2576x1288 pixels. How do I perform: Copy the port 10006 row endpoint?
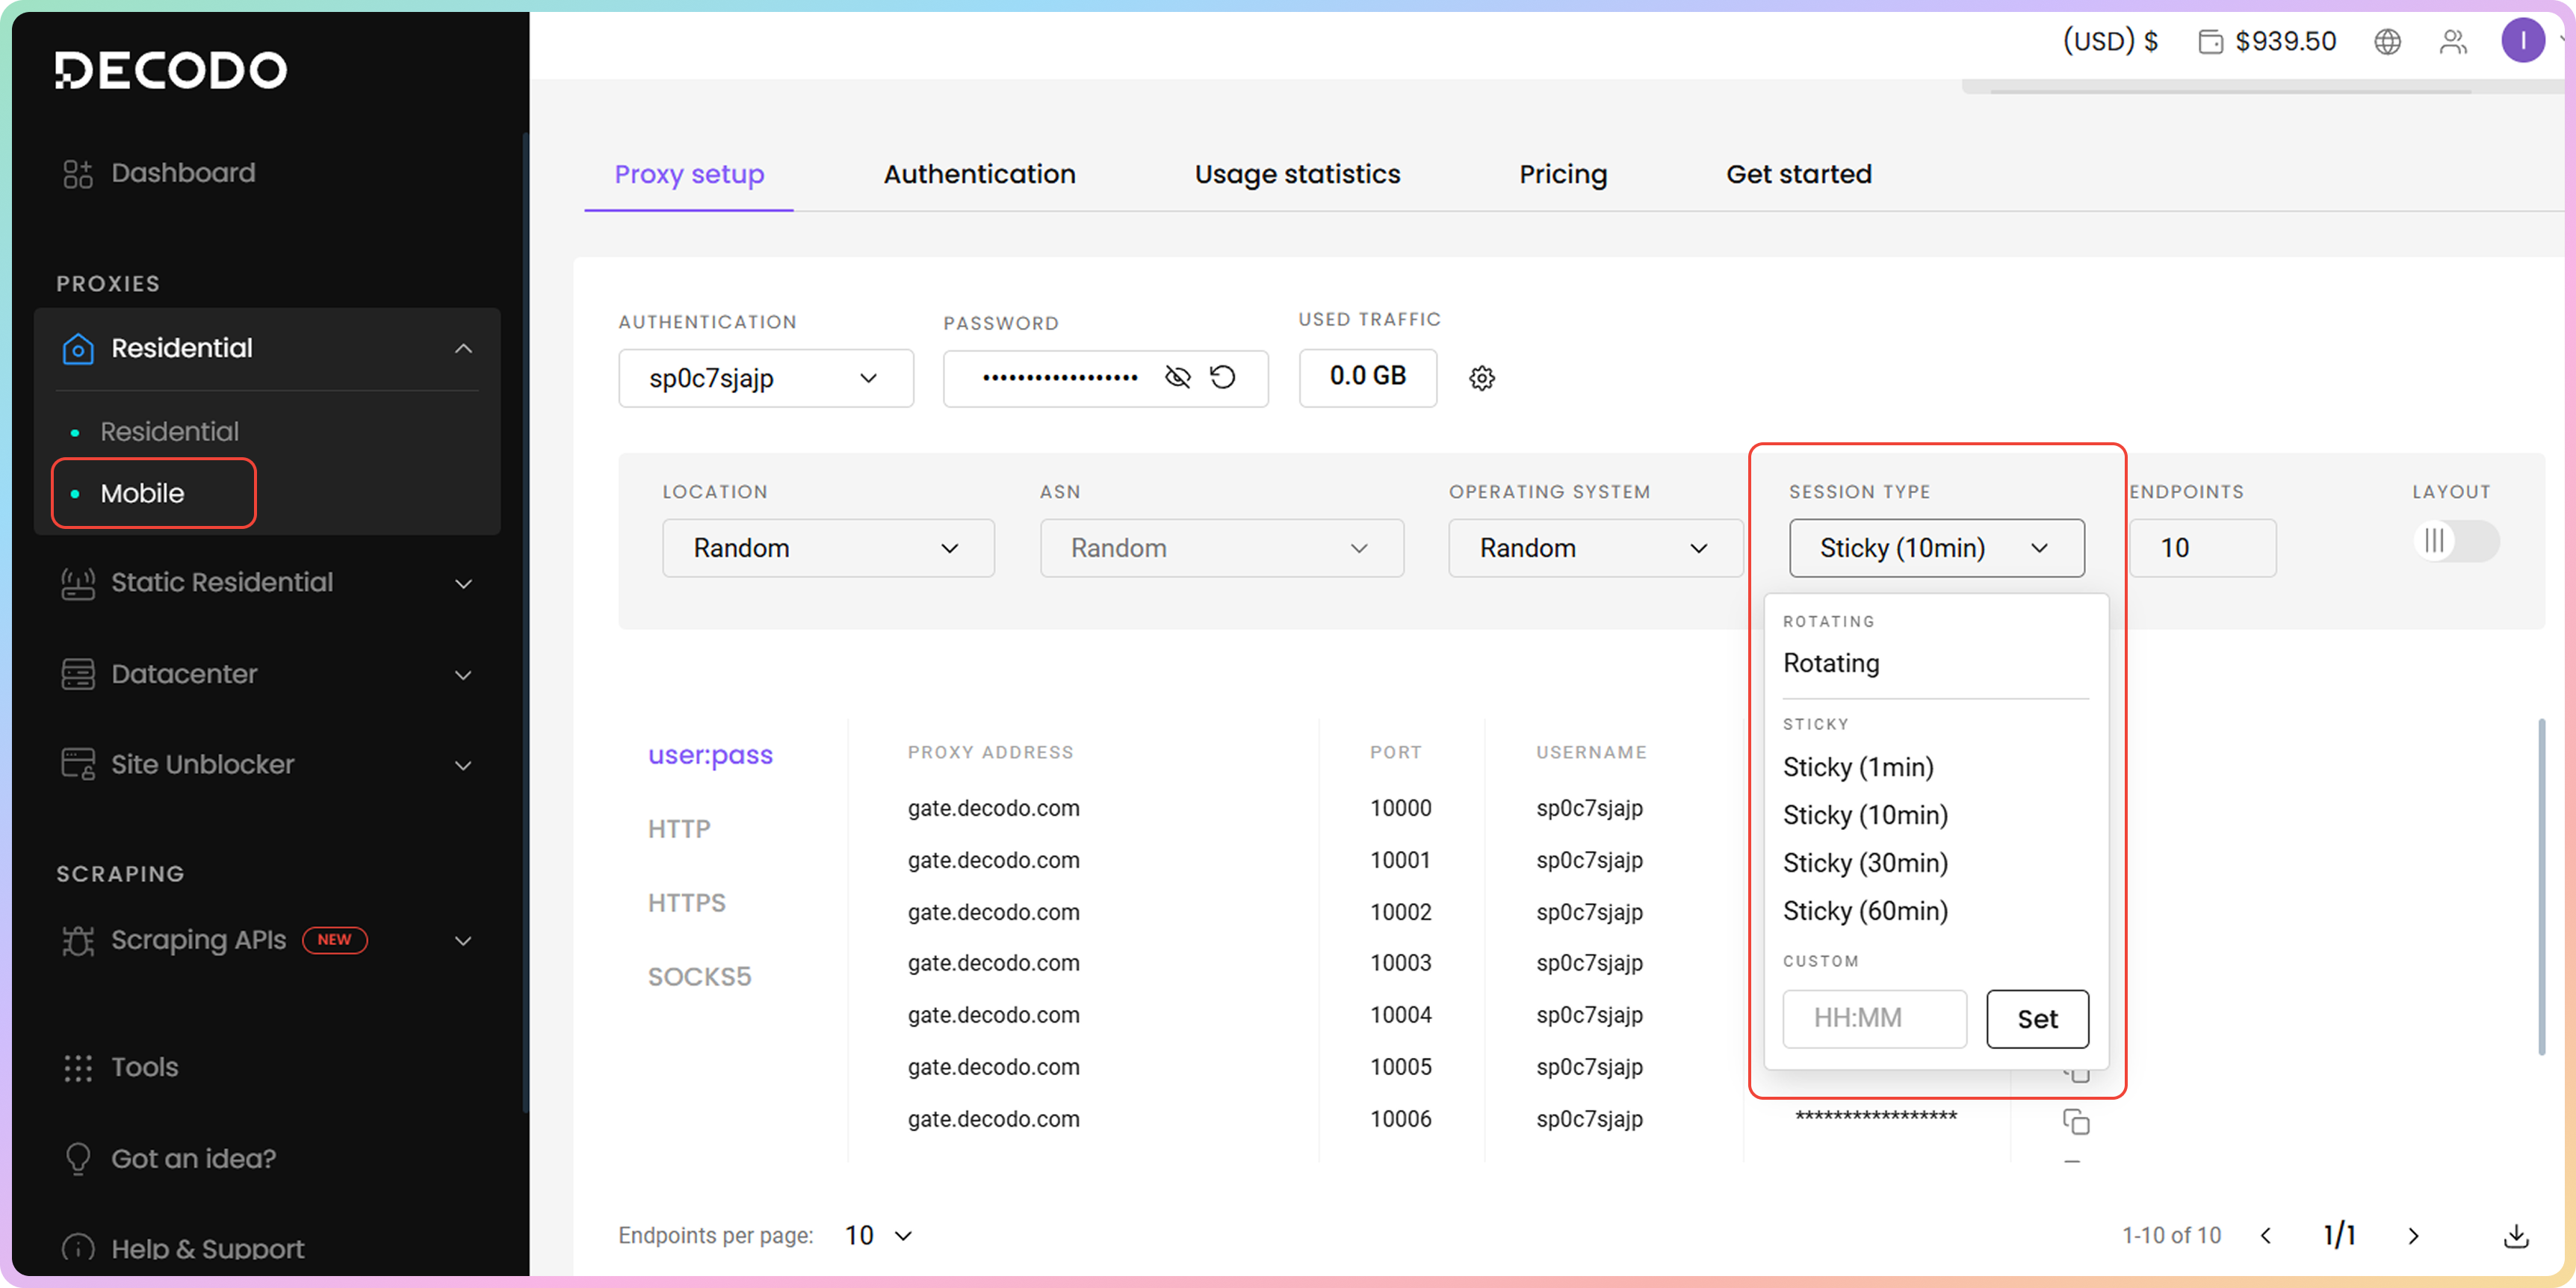click(2075, 1122)
